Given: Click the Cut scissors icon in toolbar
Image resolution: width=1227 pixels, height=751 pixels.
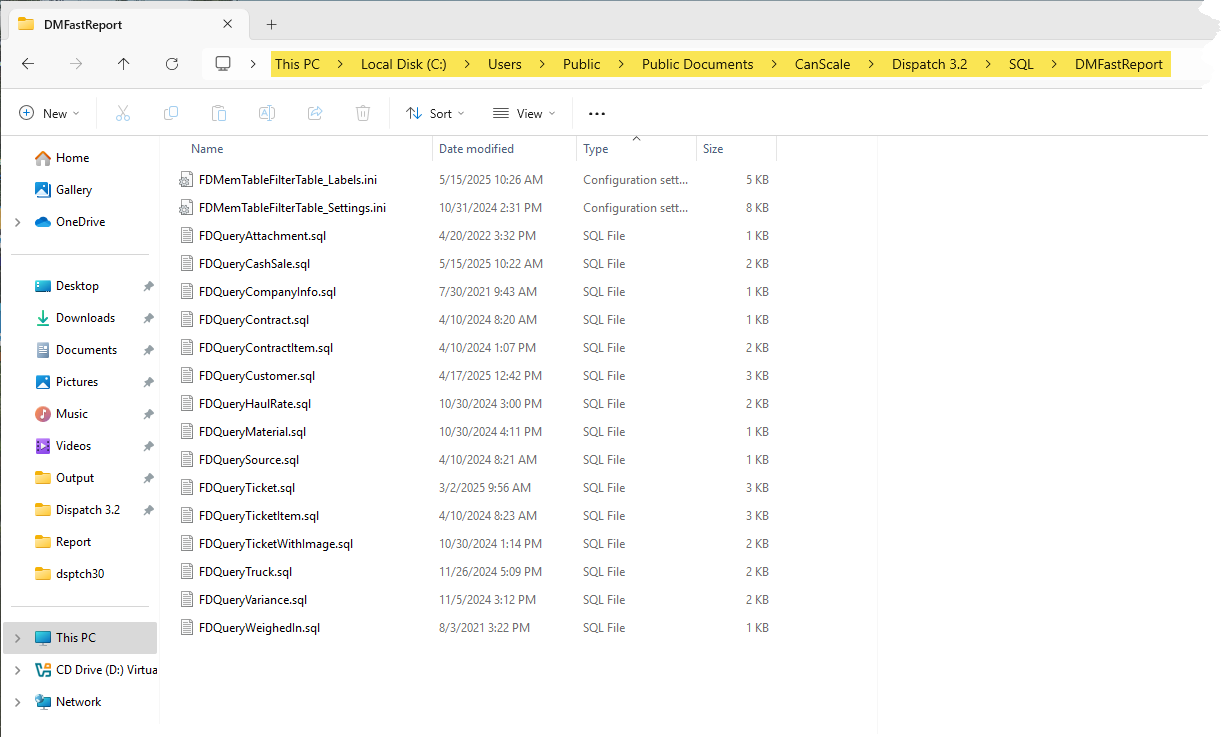Looking at the screenshot, I should pyautogui.click(x=123, y=114).
